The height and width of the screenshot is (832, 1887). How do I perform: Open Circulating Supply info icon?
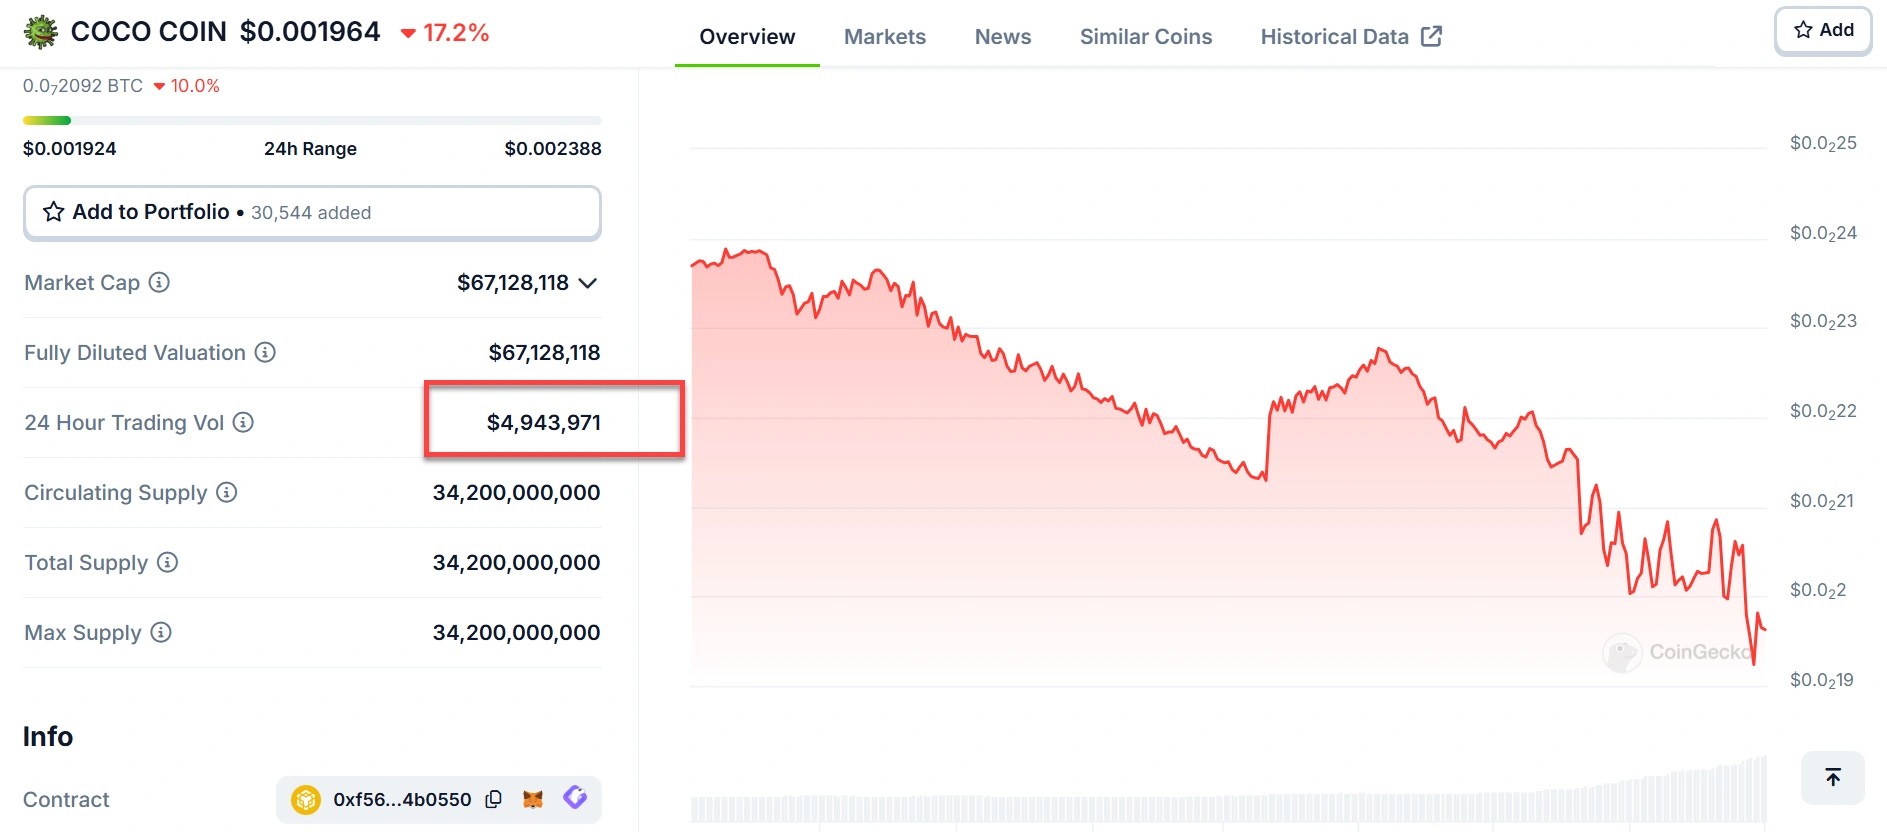tap(227, 492)
